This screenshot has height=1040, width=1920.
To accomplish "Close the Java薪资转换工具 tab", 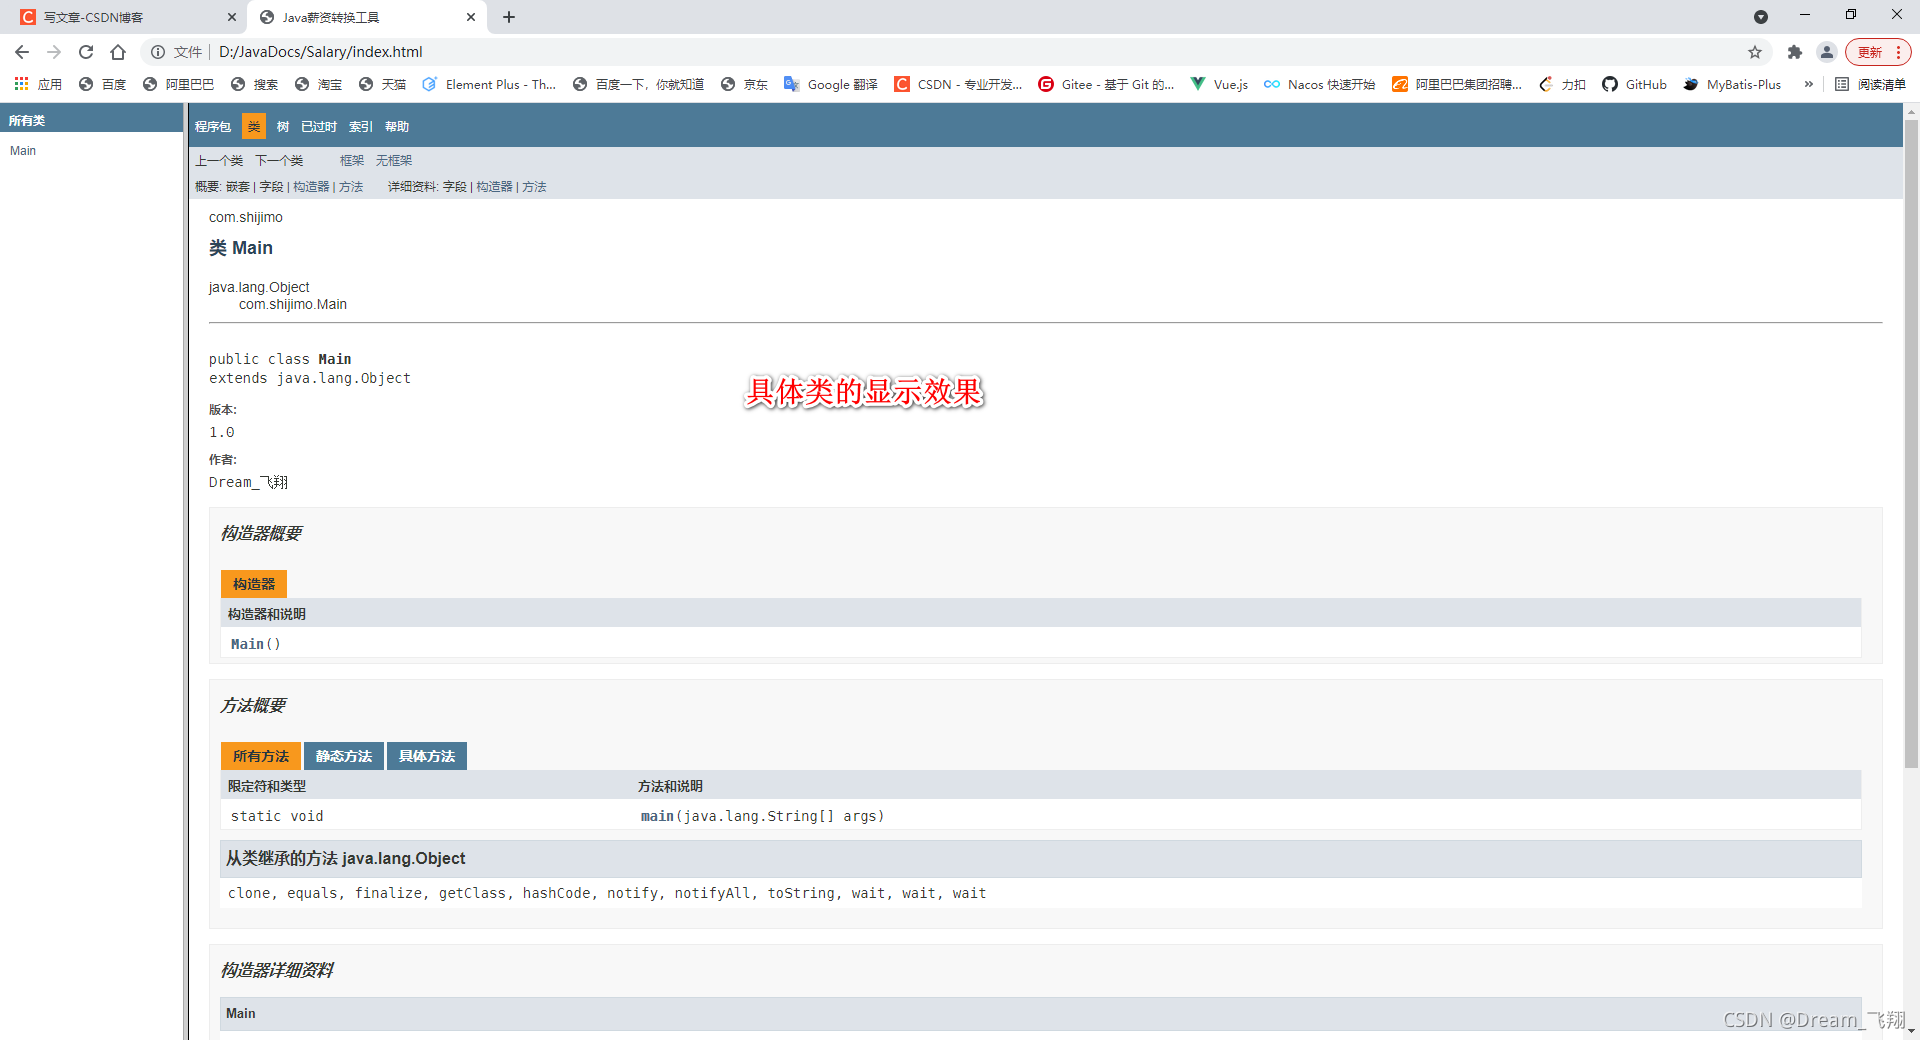I will coord(471,17).
